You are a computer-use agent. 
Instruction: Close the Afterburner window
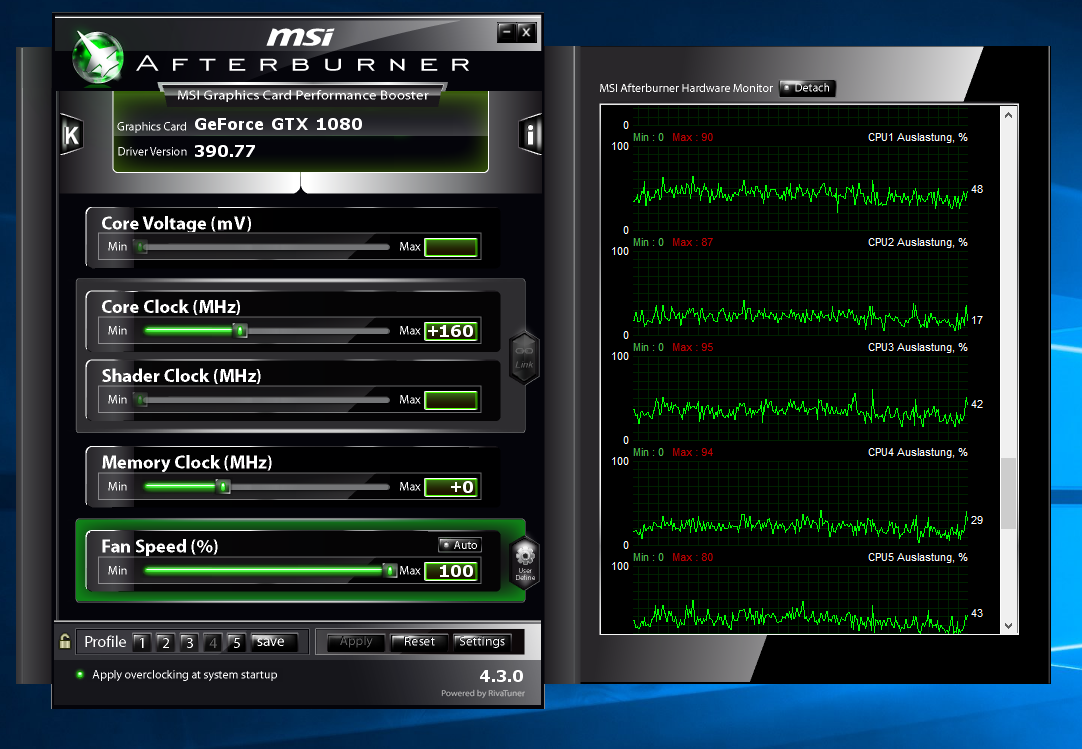point(527,32)
